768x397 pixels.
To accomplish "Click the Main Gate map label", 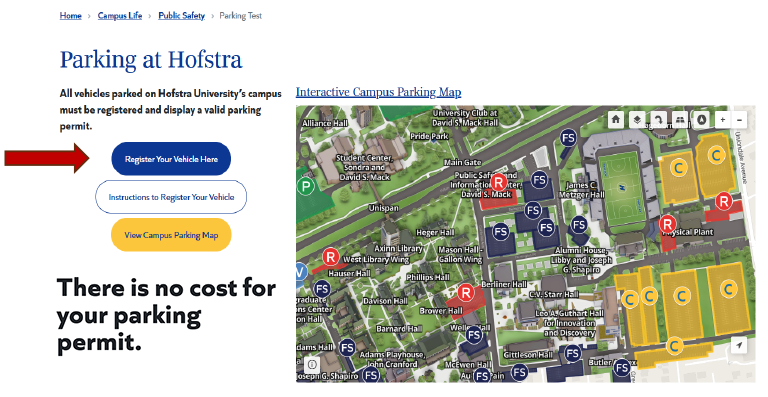I will pyautogui.click(x=462, y=162).
